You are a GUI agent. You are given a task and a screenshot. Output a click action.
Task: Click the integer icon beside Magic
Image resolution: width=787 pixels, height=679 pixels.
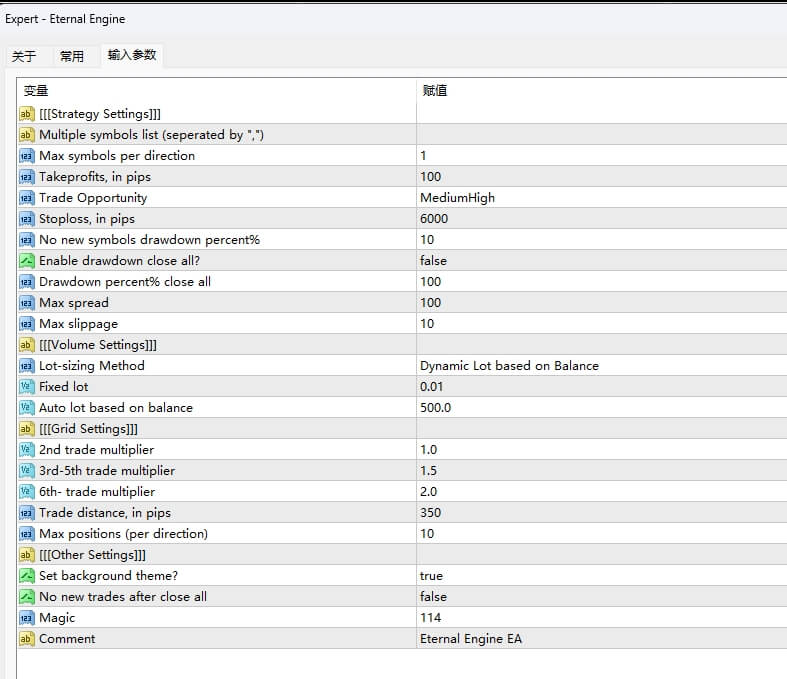tap(27, 618)
